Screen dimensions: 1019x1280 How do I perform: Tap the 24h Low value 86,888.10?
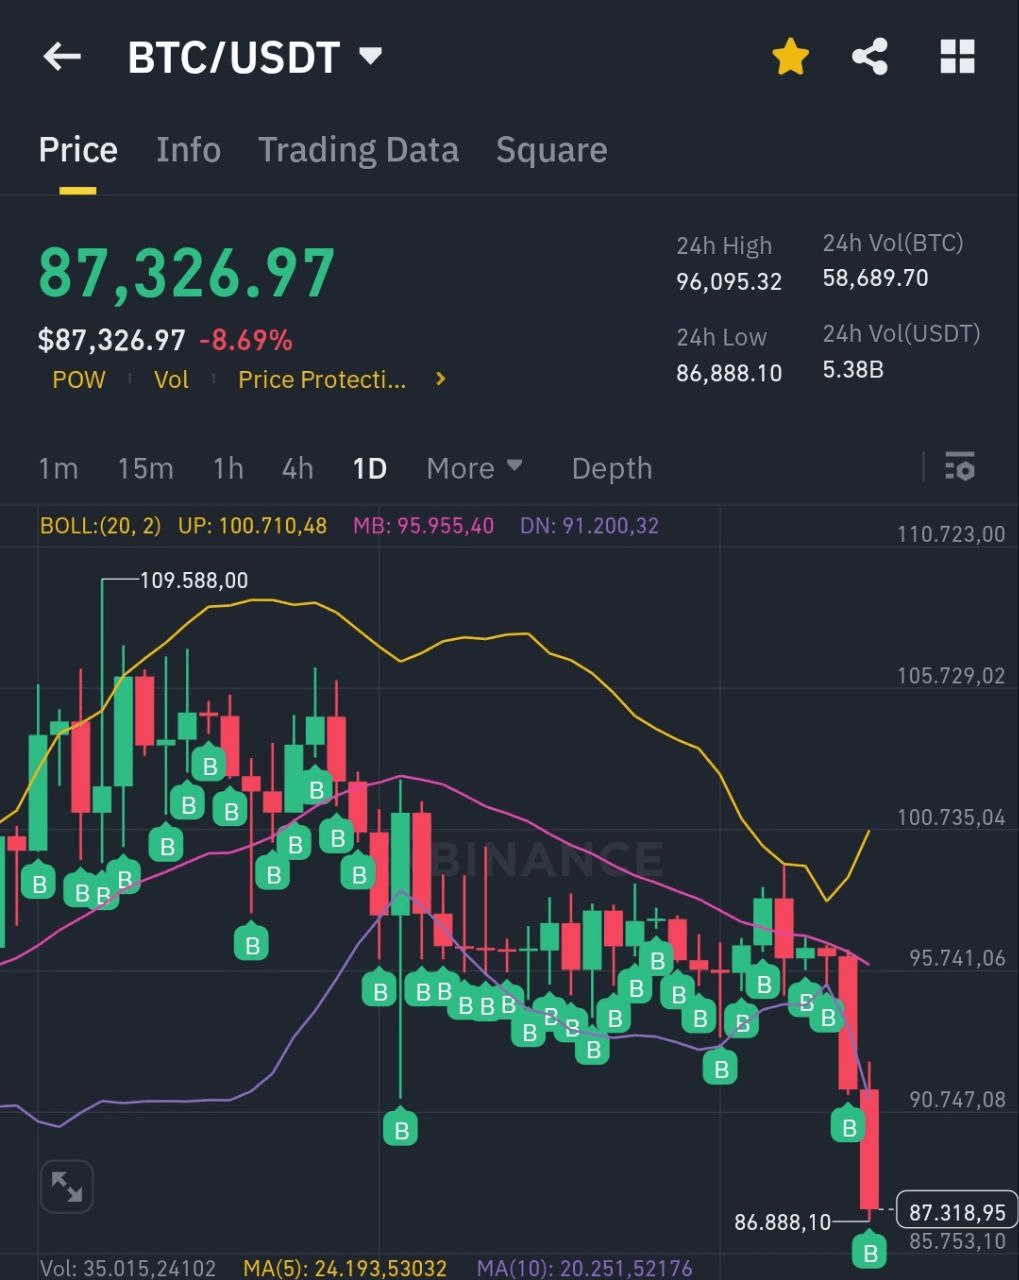[729, 373]
